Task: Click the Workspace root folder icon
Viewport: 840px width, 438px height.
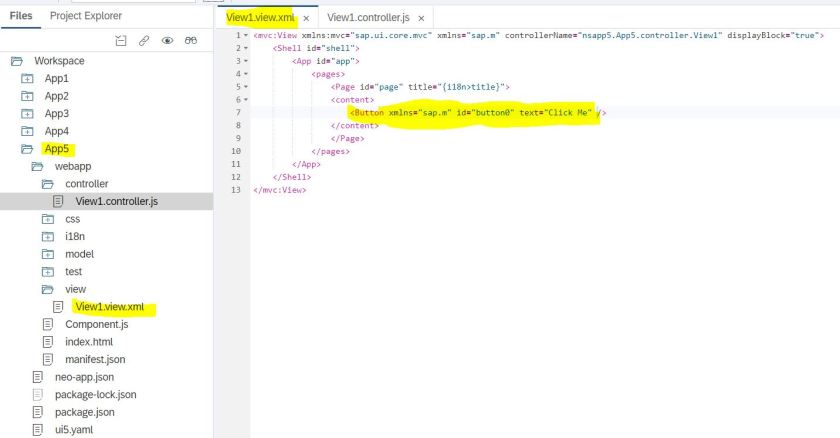Action: [x=16, y=61]
